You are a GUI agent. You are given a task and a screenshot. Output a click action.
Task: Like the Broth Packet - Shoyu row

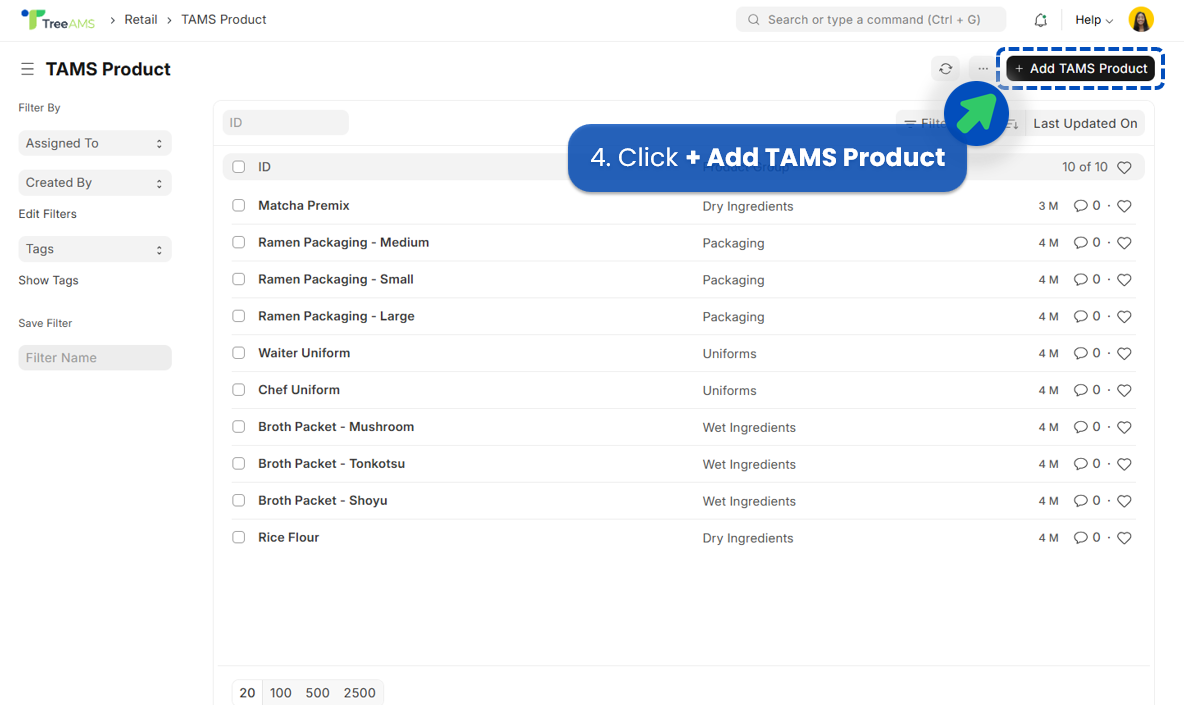(x=1124, y=502)
